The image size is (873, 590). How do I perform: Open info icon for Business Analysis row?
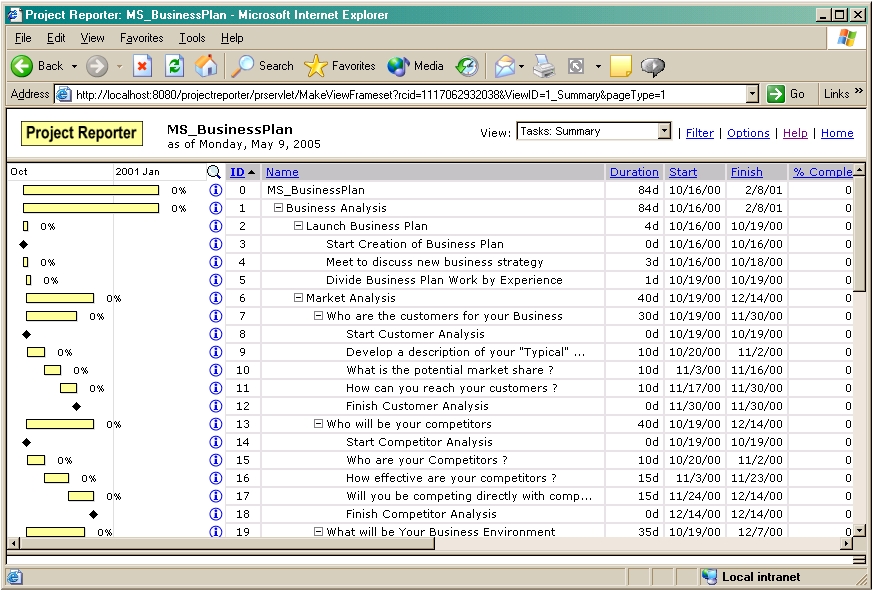click(x=215, y=208)
